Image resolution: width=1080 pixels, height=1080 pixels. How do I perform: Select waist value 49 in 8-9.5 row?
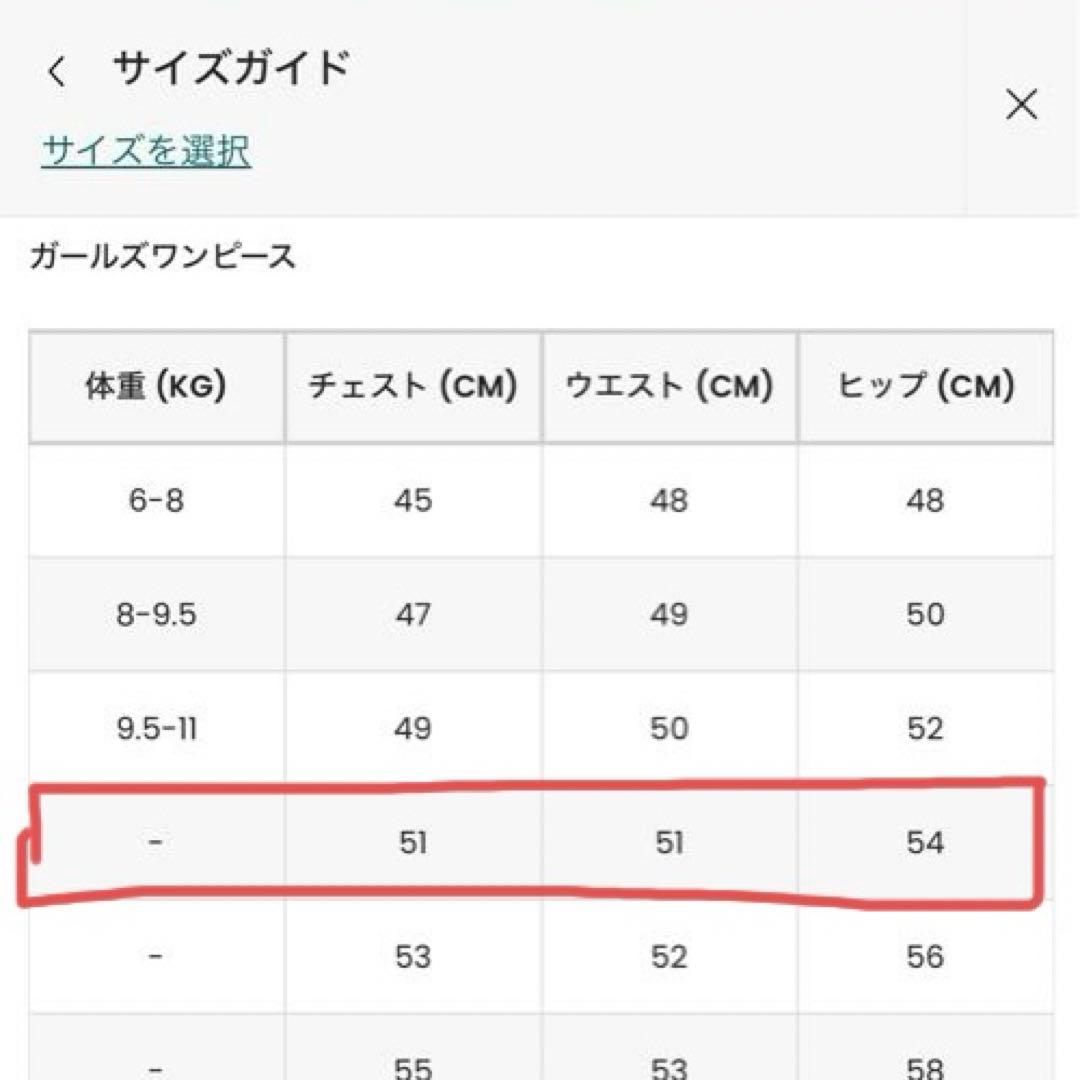coord(669,614)
